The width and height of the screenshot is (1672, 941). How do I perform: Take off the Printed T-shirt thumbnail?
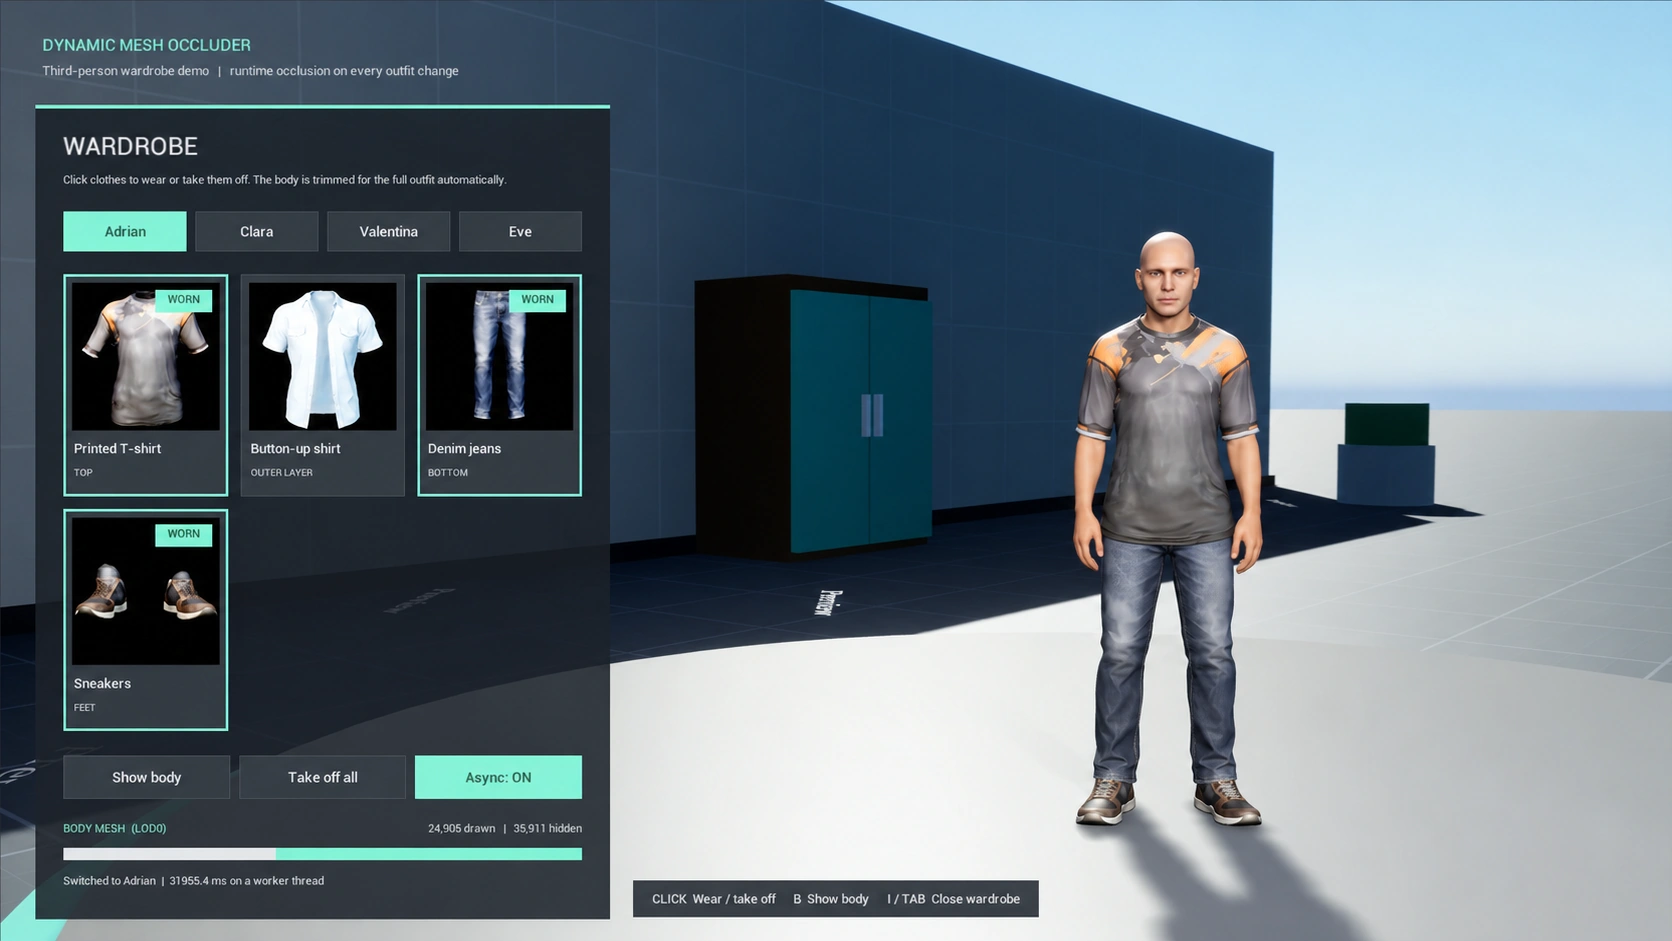coord(146,356)
